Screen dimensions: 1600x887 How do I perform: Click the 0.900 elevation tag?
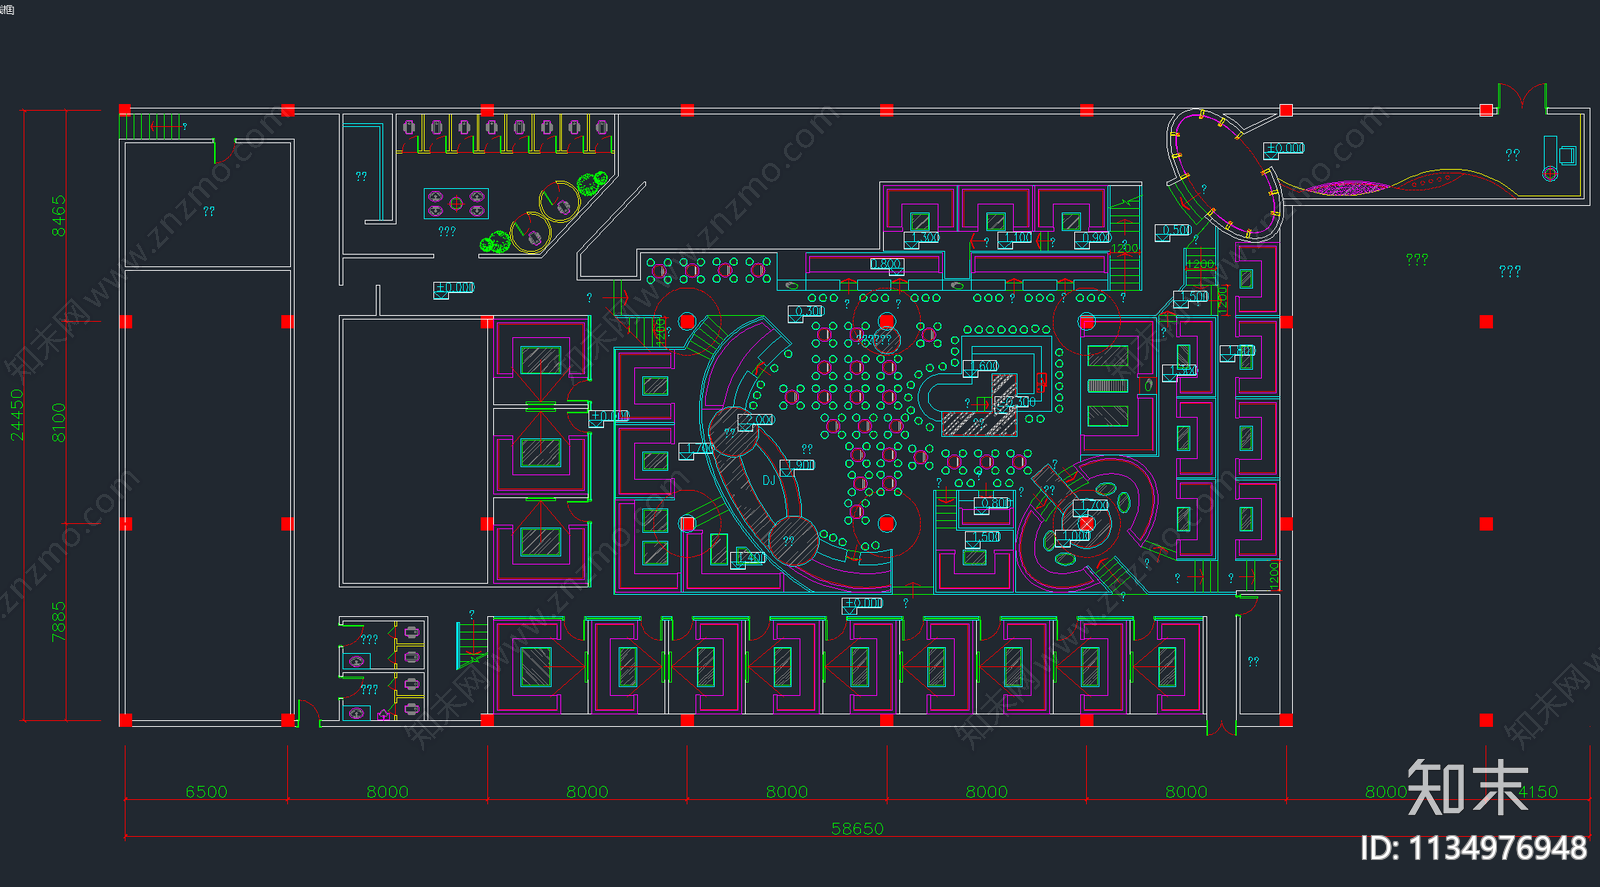coord(1092,238)
